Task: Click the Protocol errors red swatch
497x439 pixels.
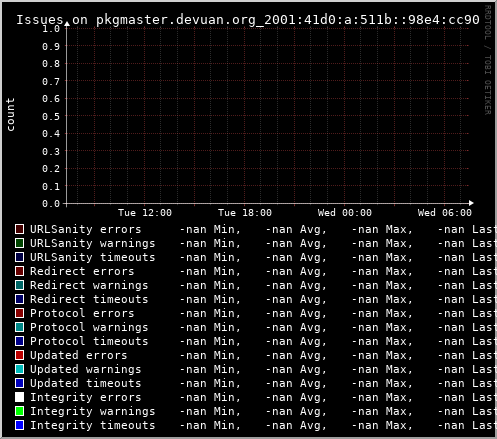Action: pos(20,313)
